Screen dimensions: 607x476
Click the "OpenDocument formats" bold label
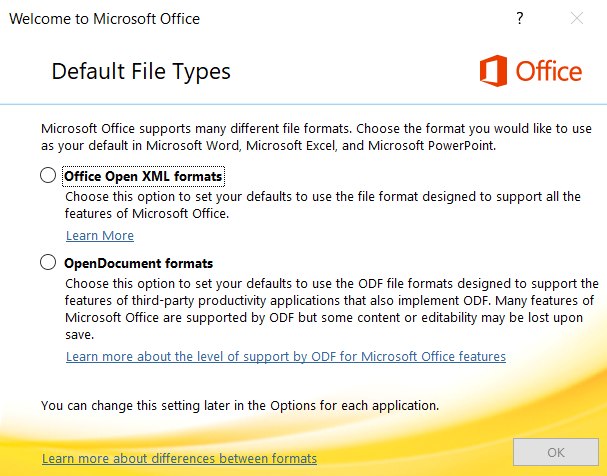pyautogui.click(x=139, y=264)
